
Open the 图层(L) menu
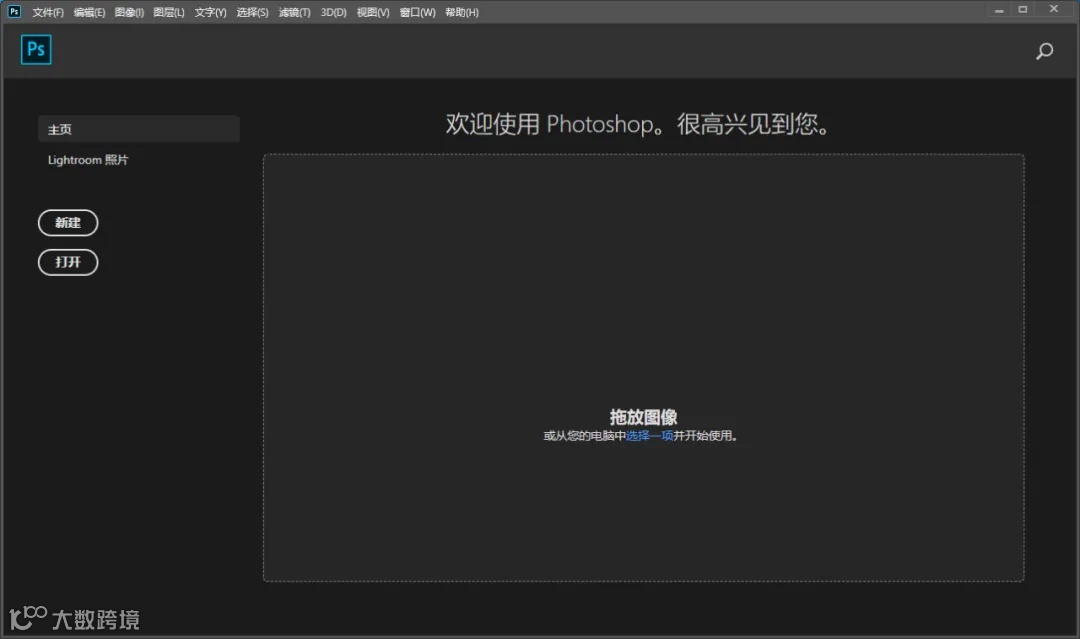click(169, 12)
